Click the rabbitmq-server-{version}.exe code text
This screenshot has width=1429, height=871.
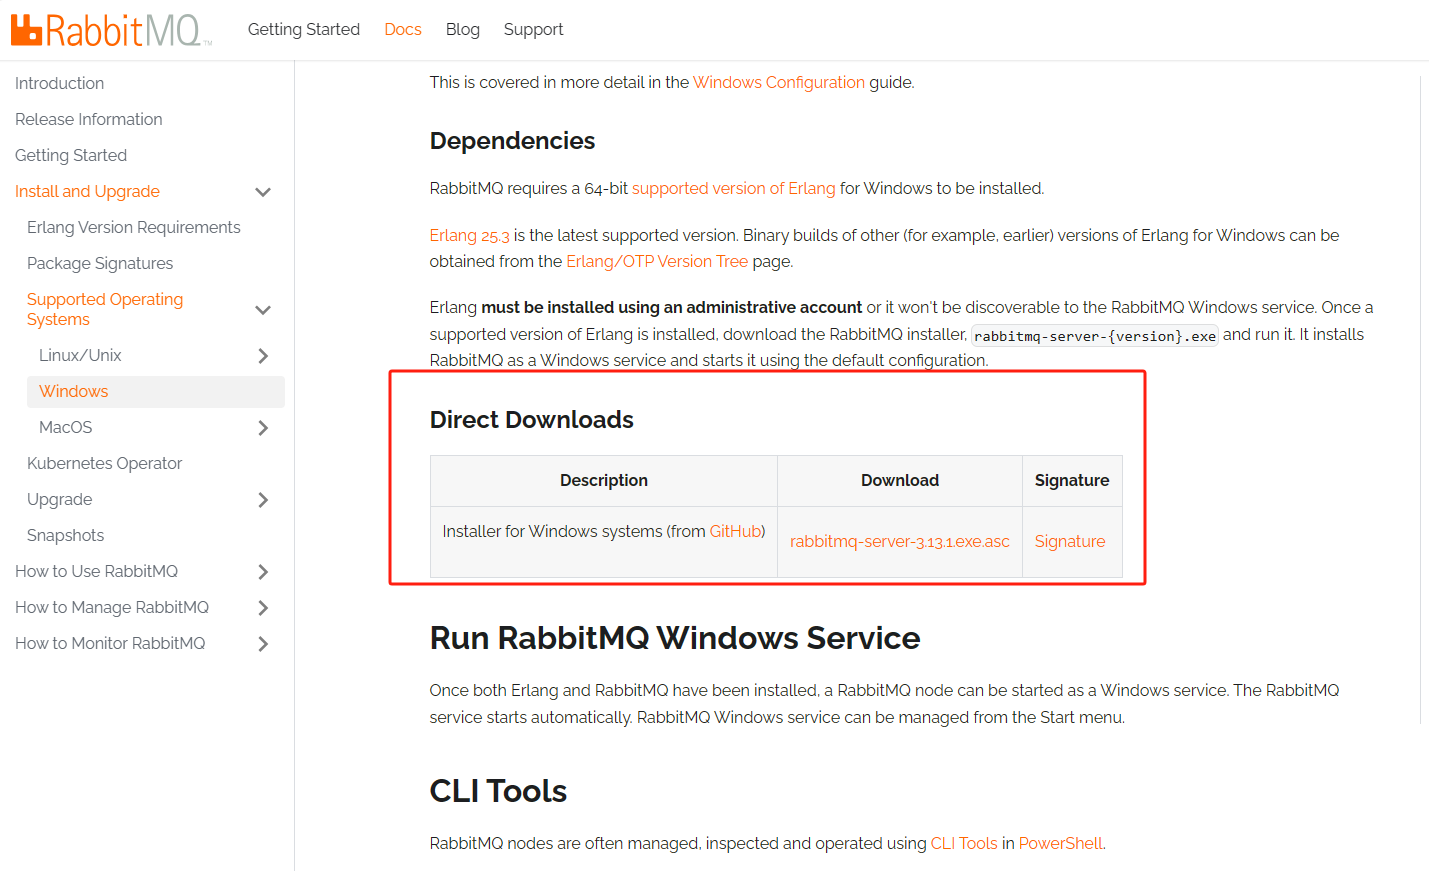point(1095,336)
